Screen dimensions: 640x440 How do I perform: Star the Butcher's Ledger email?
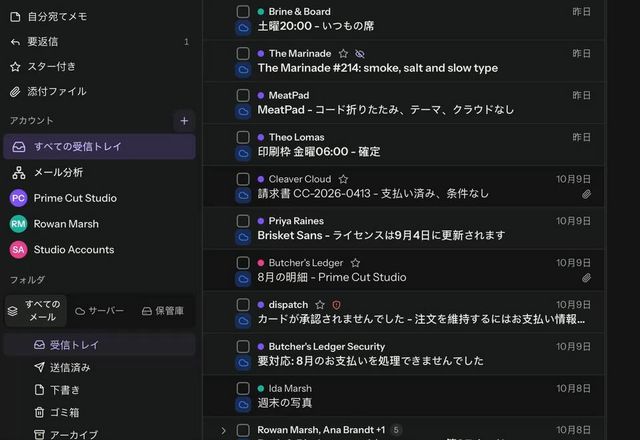point(356,263)
